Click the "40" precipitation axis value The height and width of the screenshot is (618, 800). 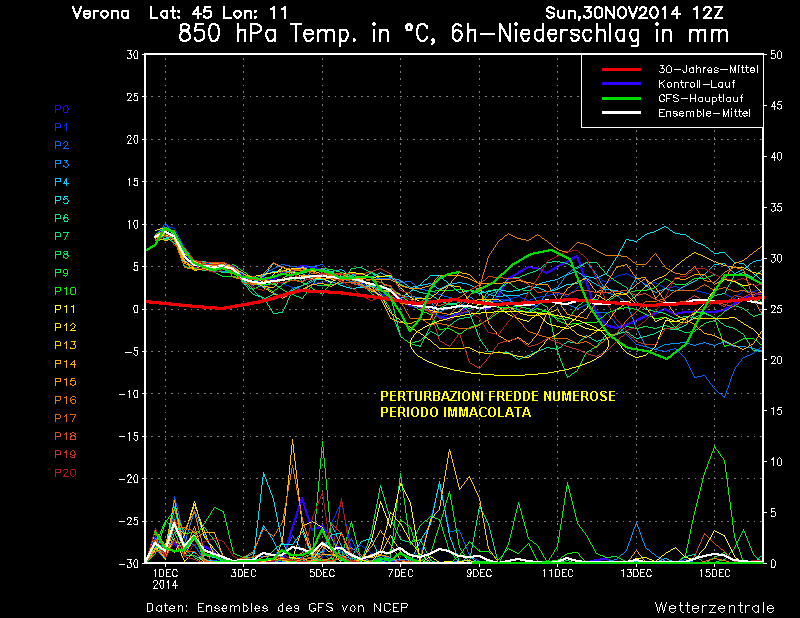[x=776, y=157]
